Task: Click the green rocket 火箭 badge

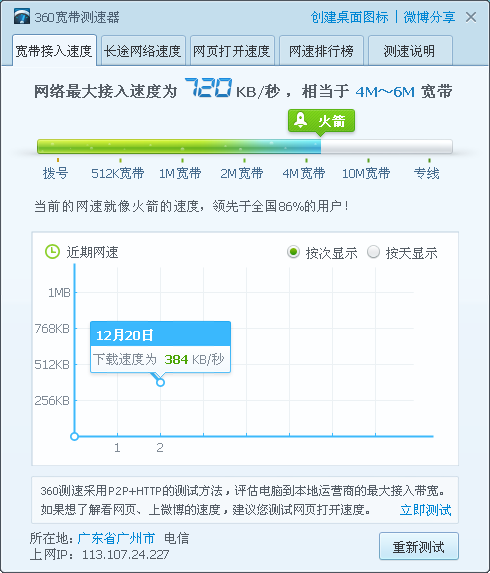Action: [x=321, y=121]
